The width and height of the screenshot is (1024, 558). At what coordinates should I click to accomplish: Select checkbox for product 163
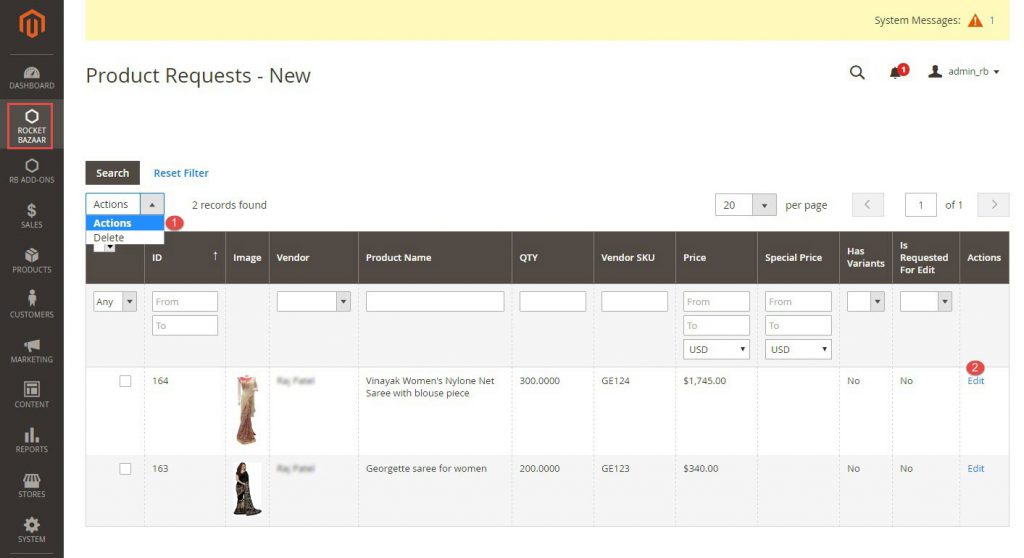click(125, 468)
